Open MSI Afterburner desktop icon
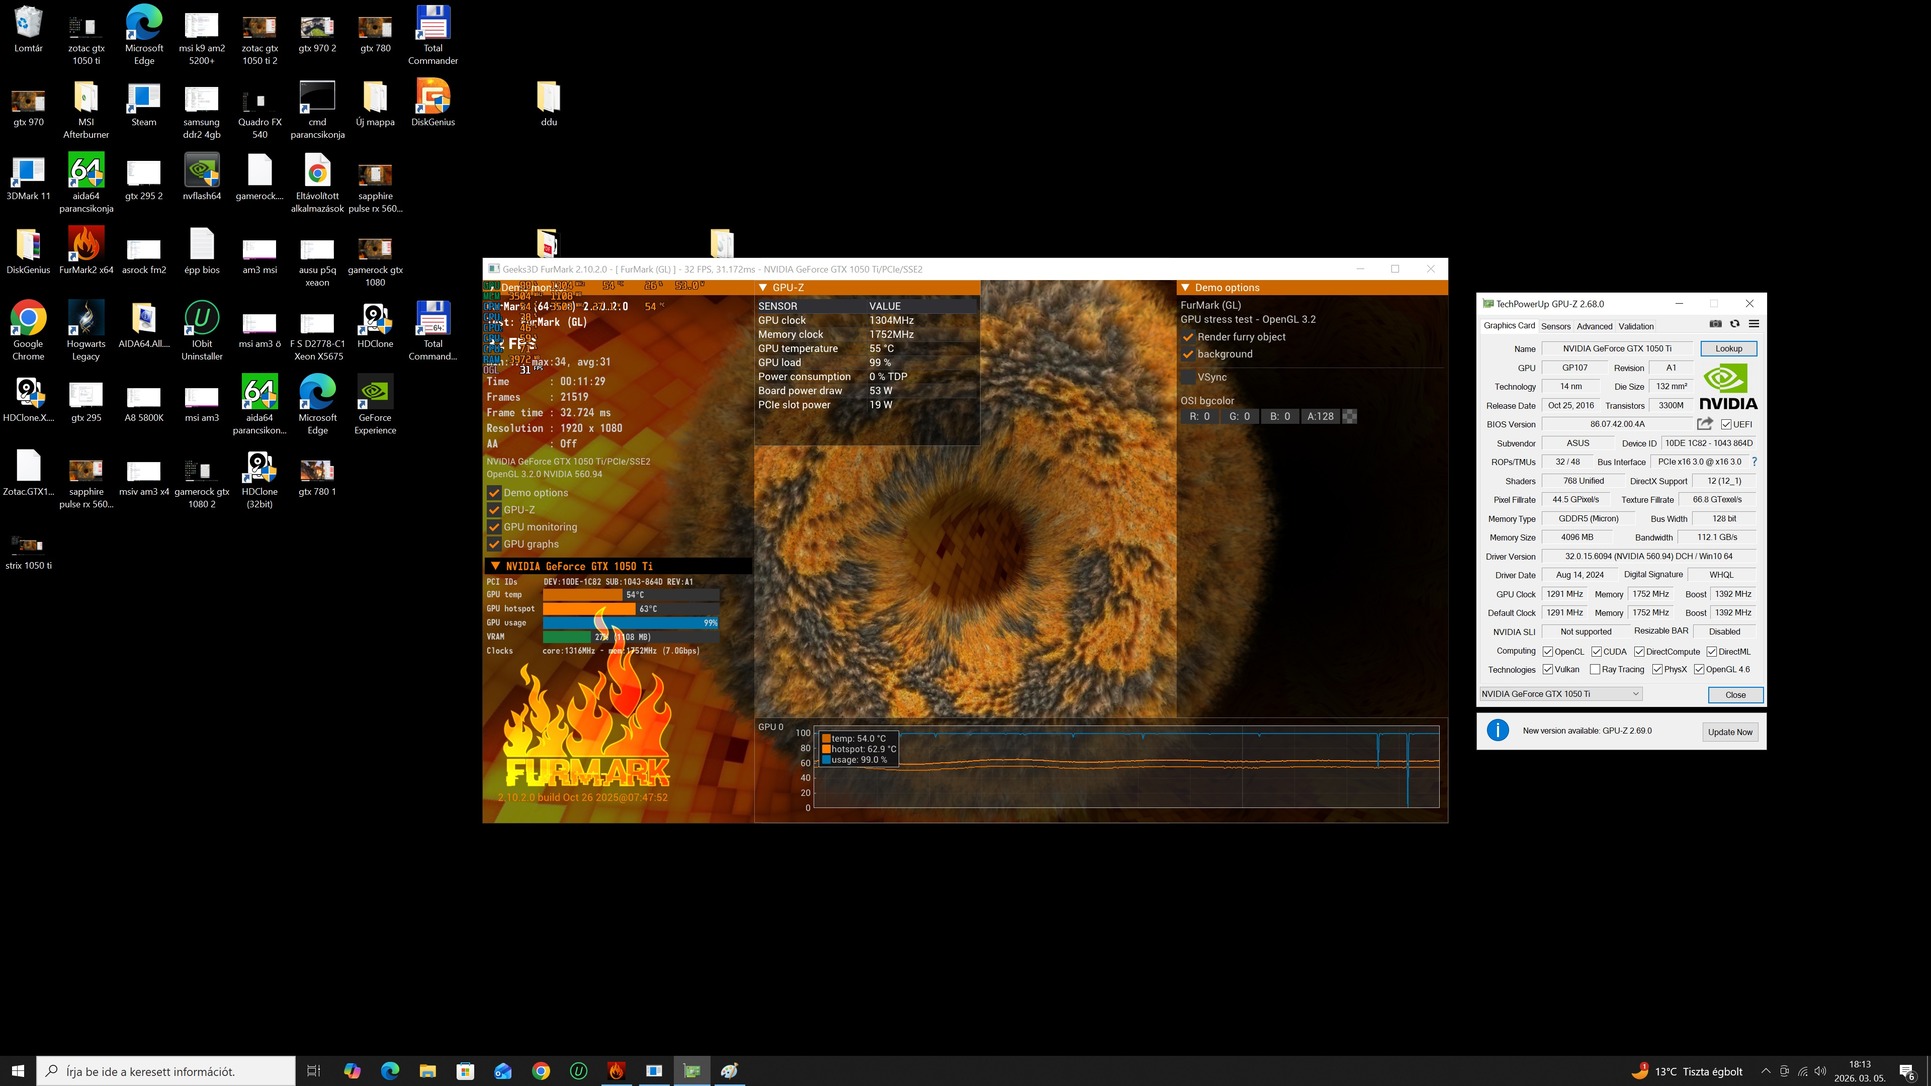The height and width of the screenshot is (1086, 1931). tap(86, 97)
